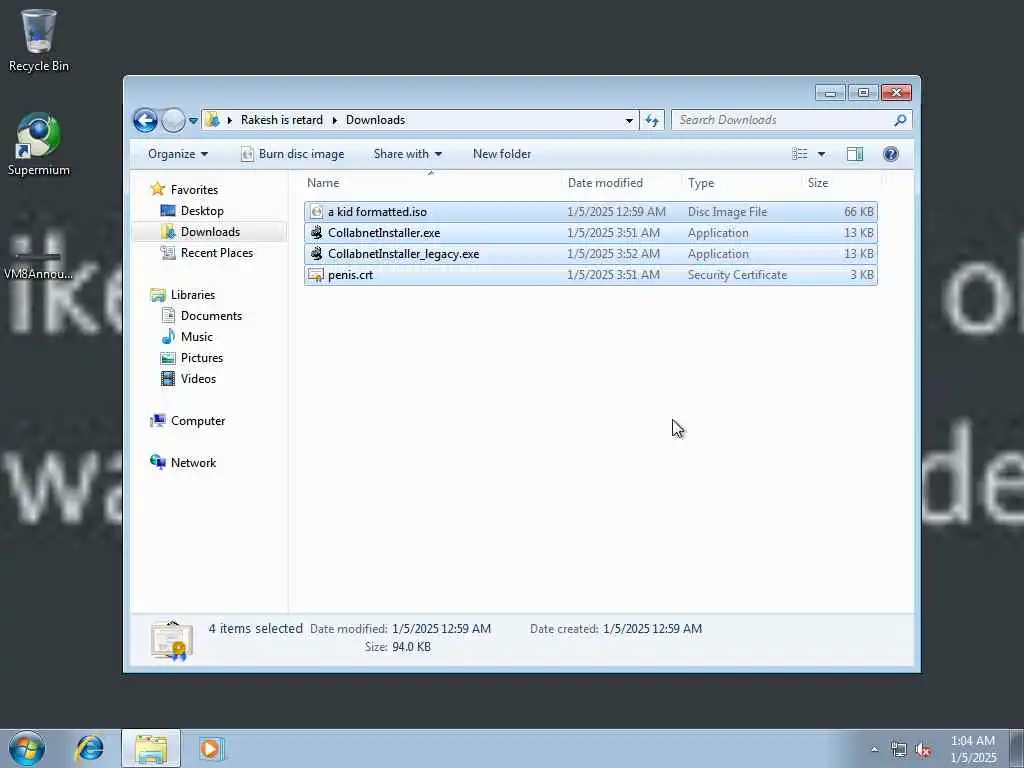Click the certificate thumbnail in details pane

[x=171, y=639]
